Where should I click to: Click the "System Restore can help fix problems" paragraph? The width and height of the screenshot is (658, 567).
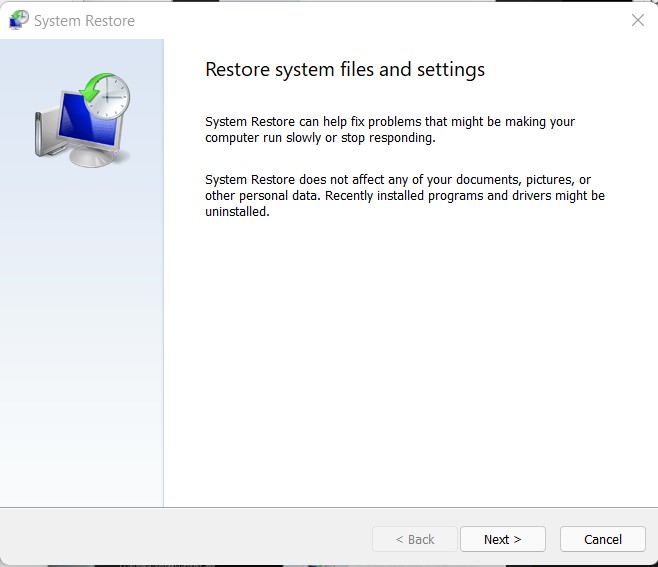point(390,130)
